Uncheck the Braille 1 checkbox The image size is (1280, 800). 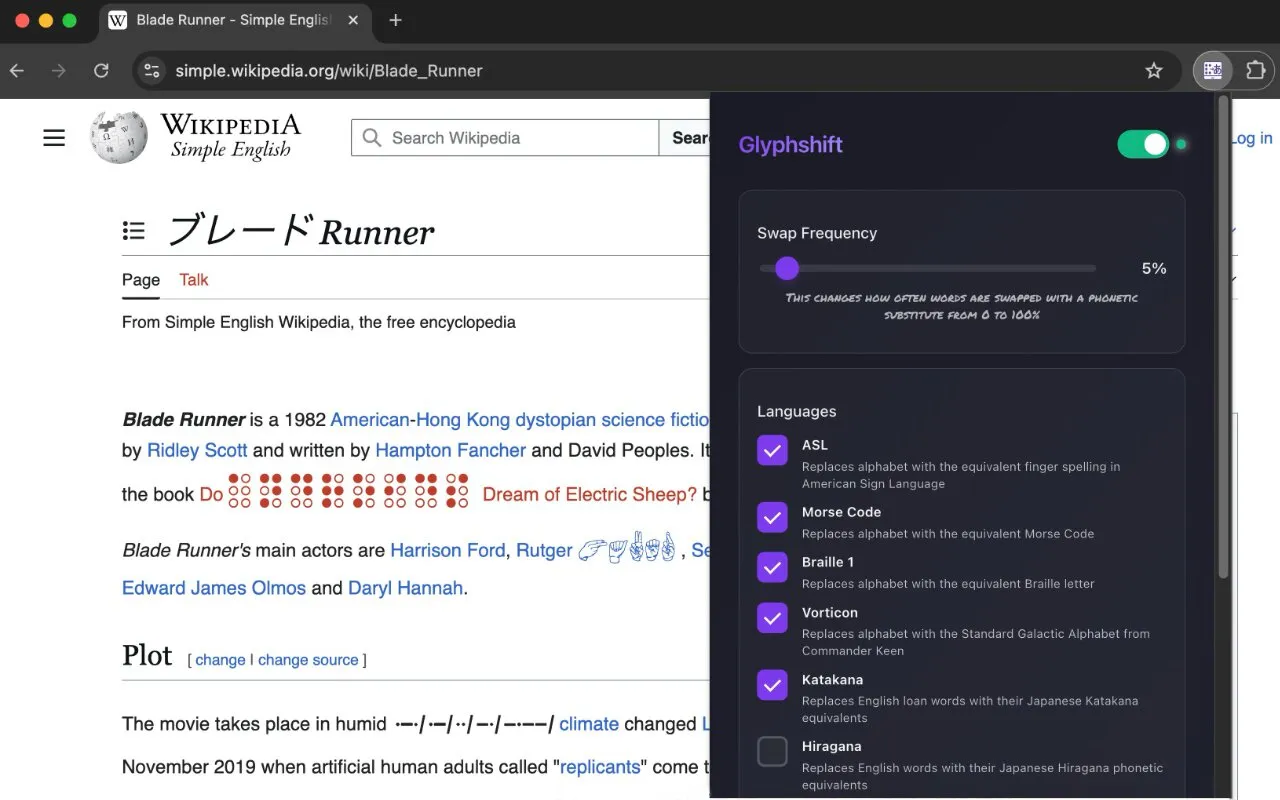point(772,568)
